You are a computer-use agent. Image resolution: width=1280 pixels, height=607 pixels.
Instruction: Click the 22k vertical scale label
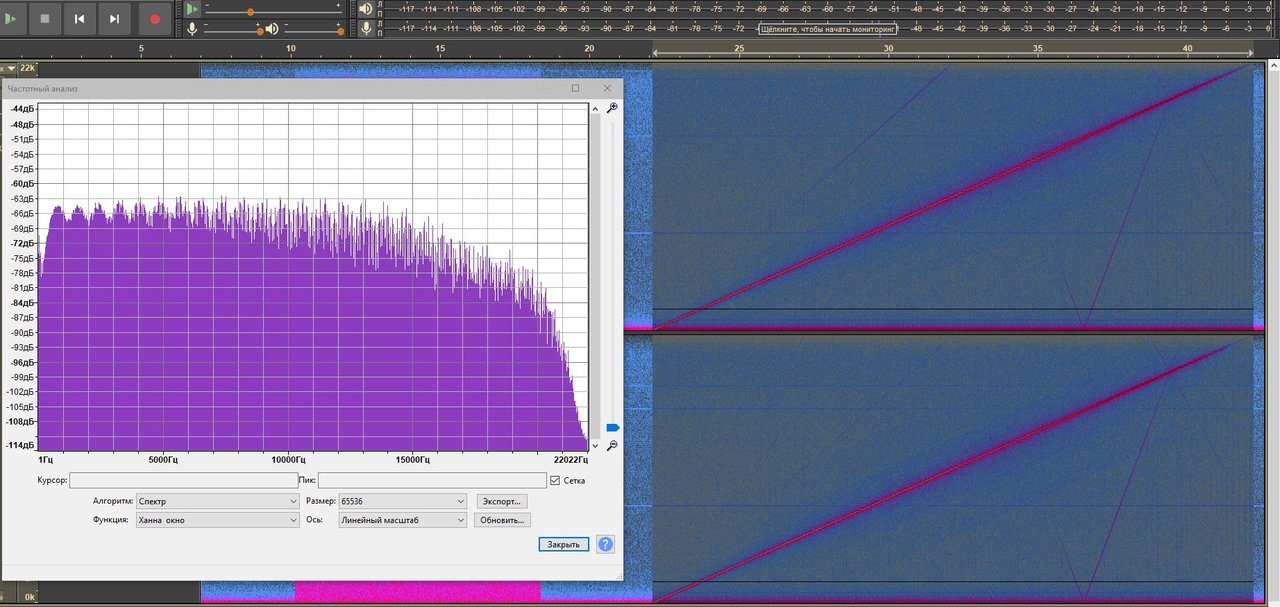27,68
